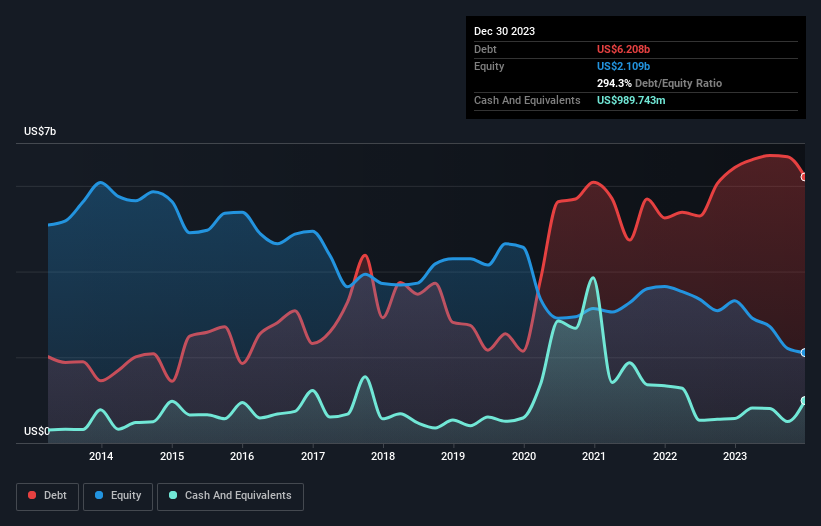Select the 2019 x-axis label
Image resolution: width=821 pixels, height=526 pixels.
[453, 456]
